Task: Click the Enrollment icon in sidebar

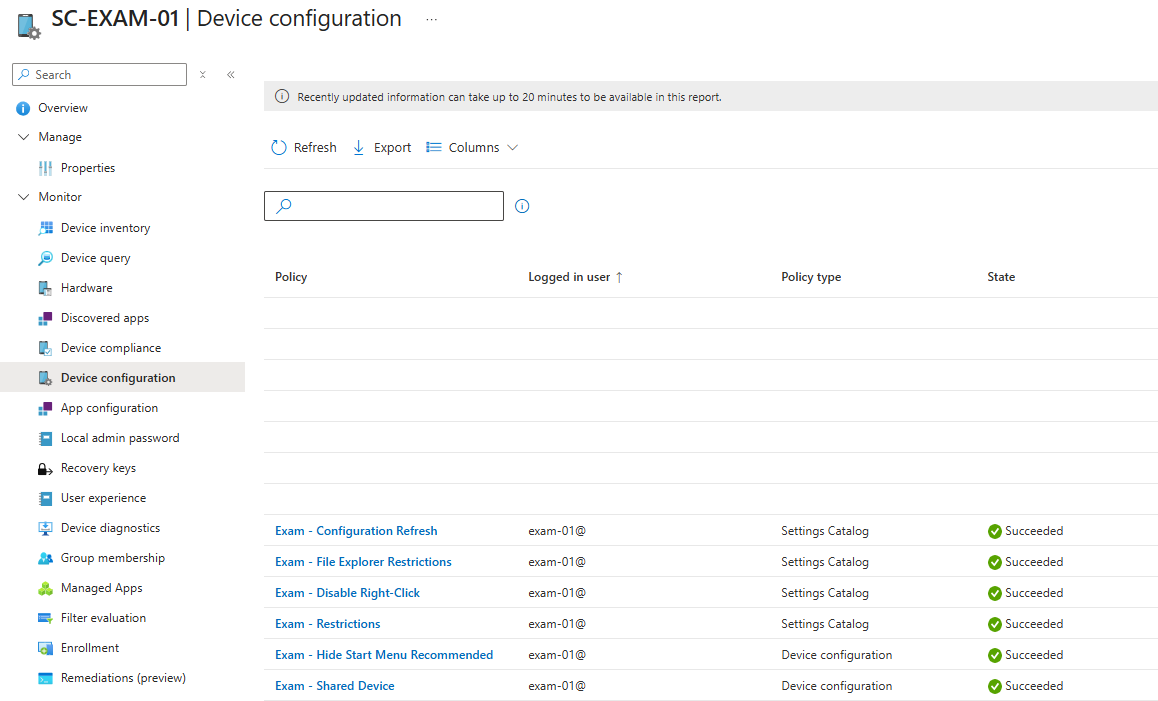Action: (45, 649)
